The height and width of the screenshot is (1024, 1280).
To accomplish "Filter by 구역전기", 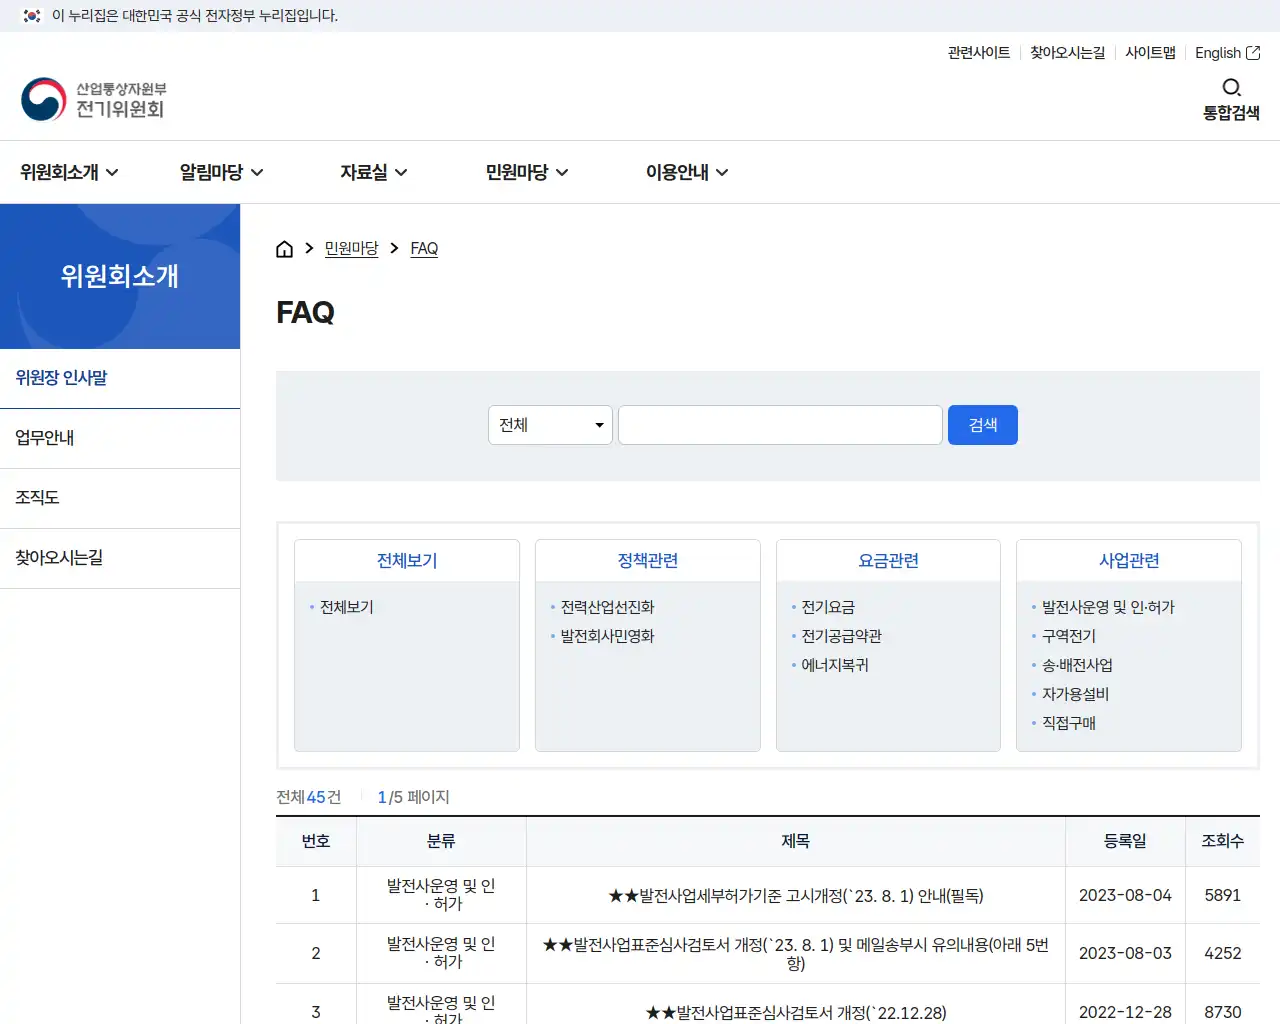I will pos(1069,636).
